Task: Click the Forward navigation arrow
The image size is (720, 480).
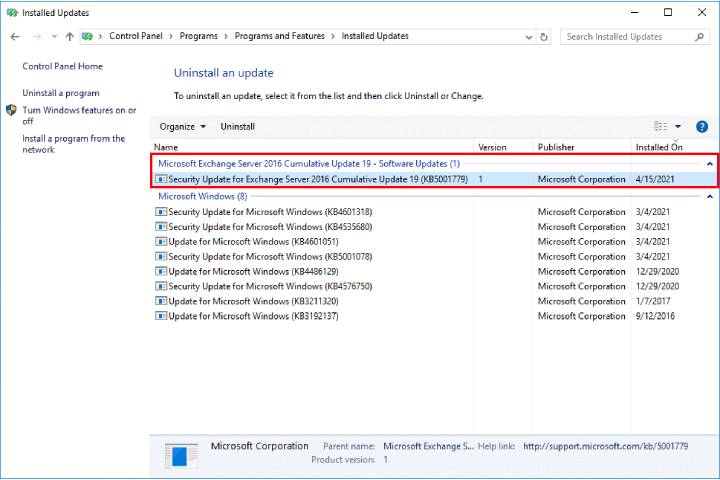Action: coord(37,37)
